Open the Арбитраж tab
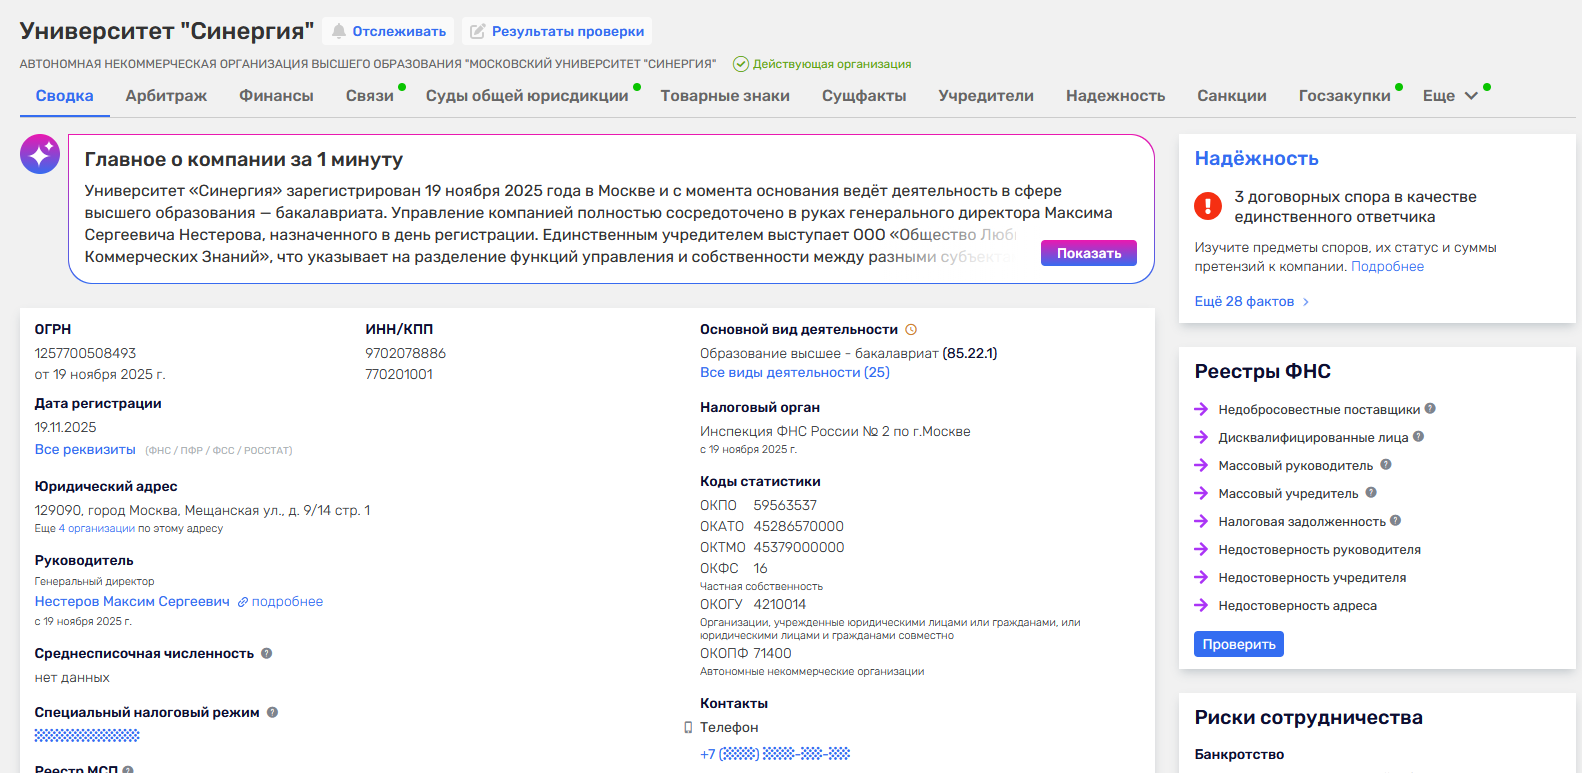The width and height of the screenshot is (1582, 773). pyautogui.click(x=166, y=96)
